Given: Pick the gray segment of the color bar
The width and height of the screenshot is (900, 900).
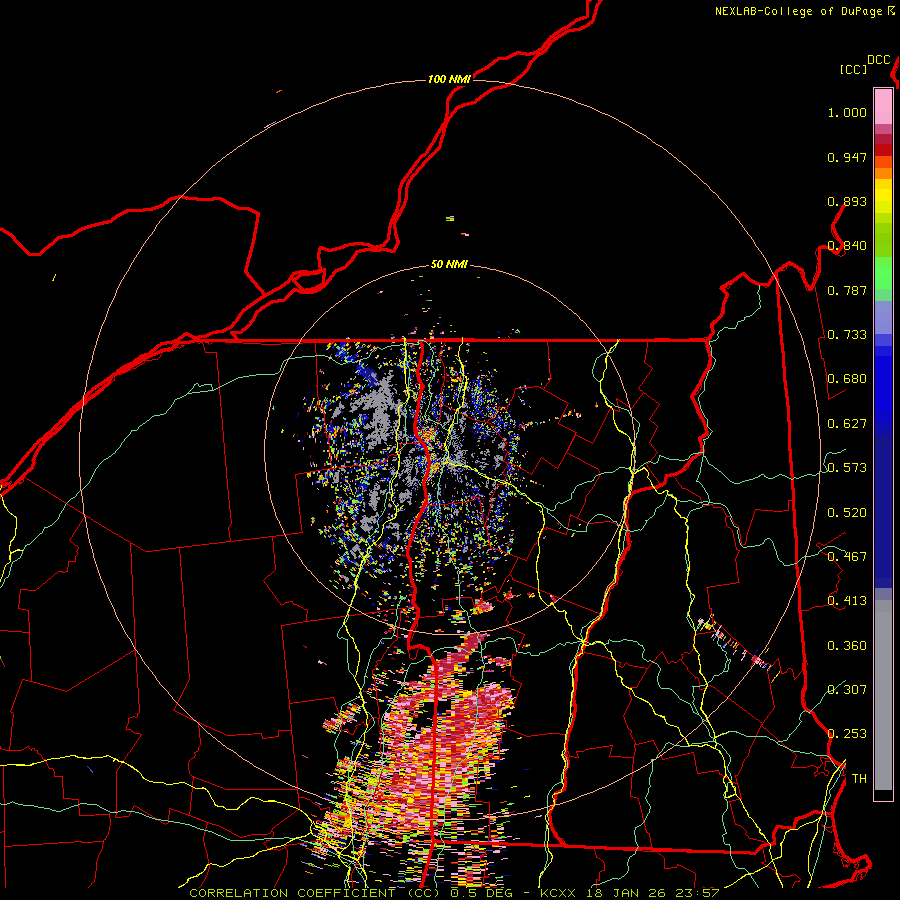Looking at the screenshot, I should pos(883,695).
